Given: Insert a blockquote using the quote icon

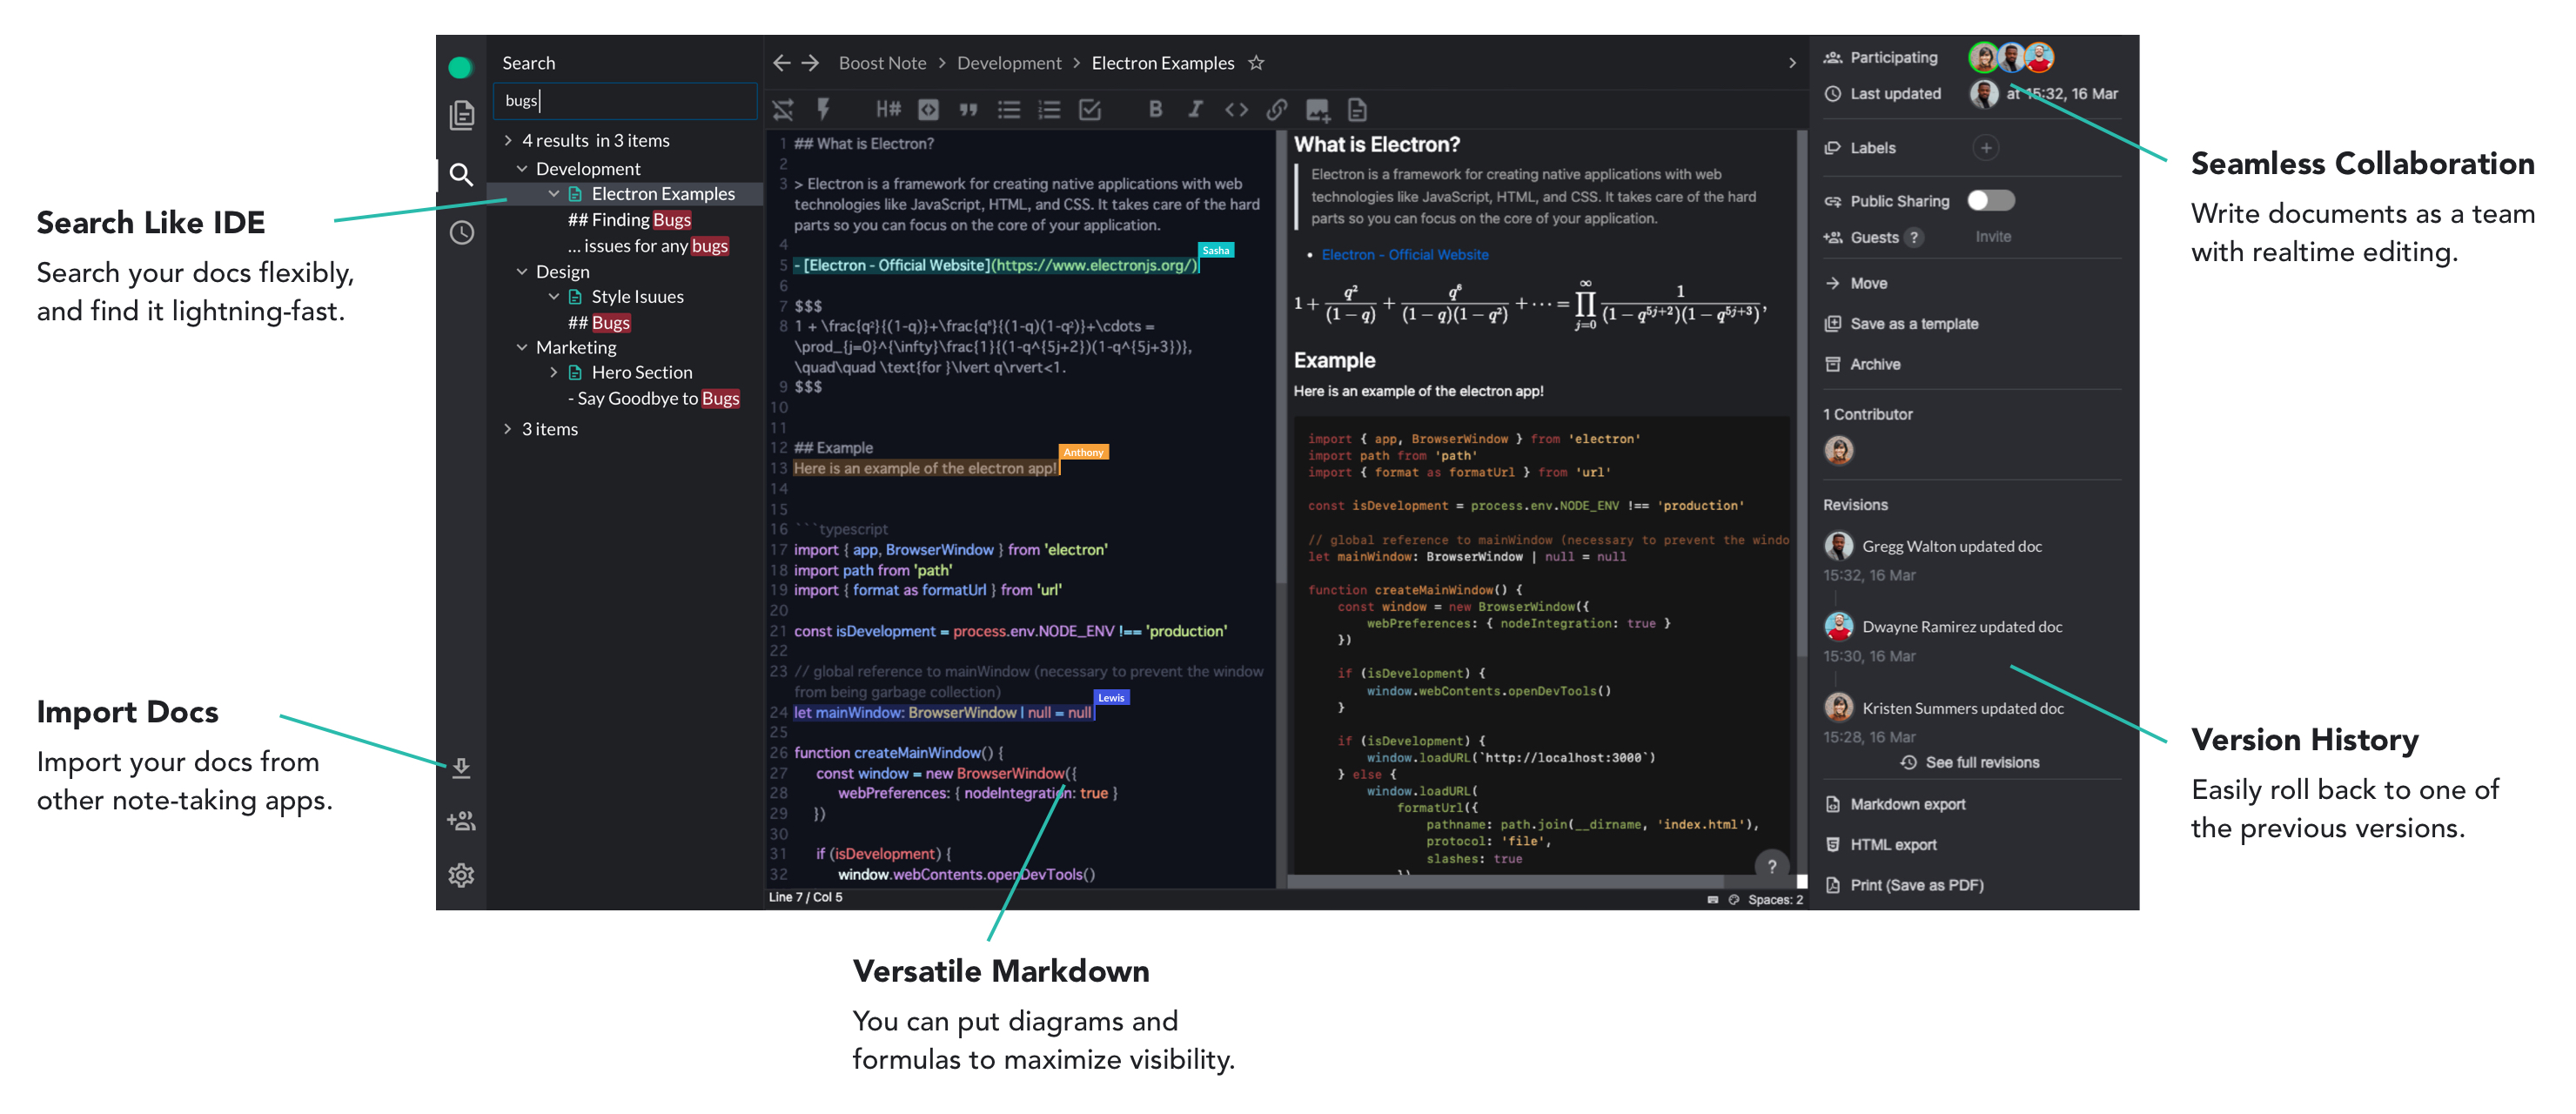Looking at the screenshot, I should pos(968,110).
